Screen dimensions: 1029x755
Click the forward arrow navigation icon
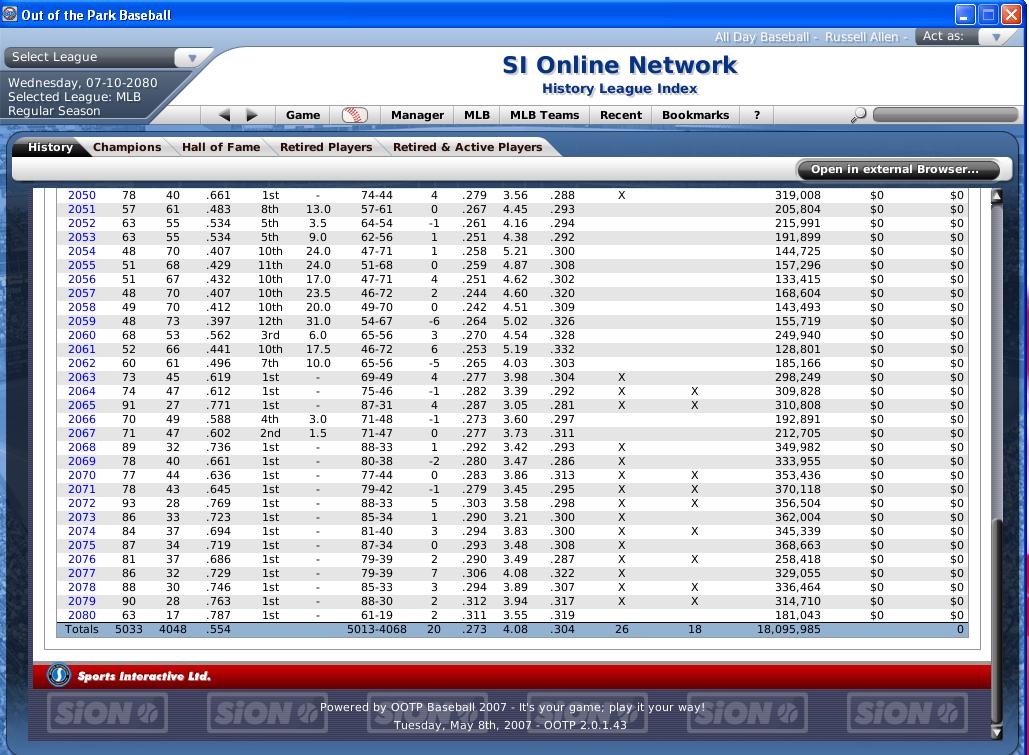[252, 115]
